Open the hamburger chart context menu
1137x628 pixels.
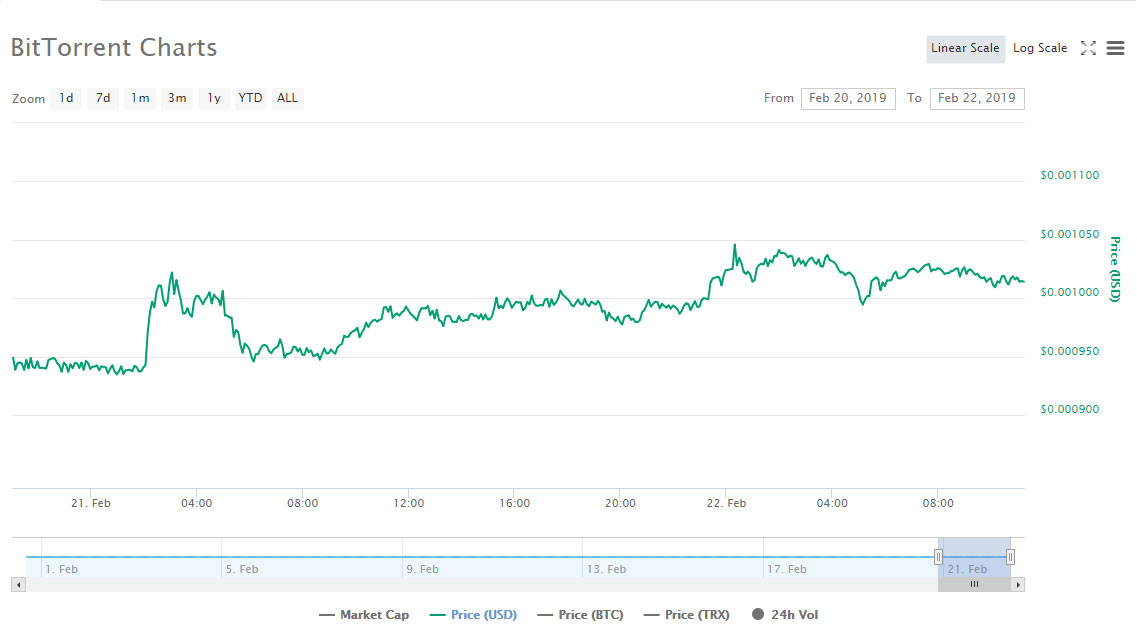pos(1115,48)
